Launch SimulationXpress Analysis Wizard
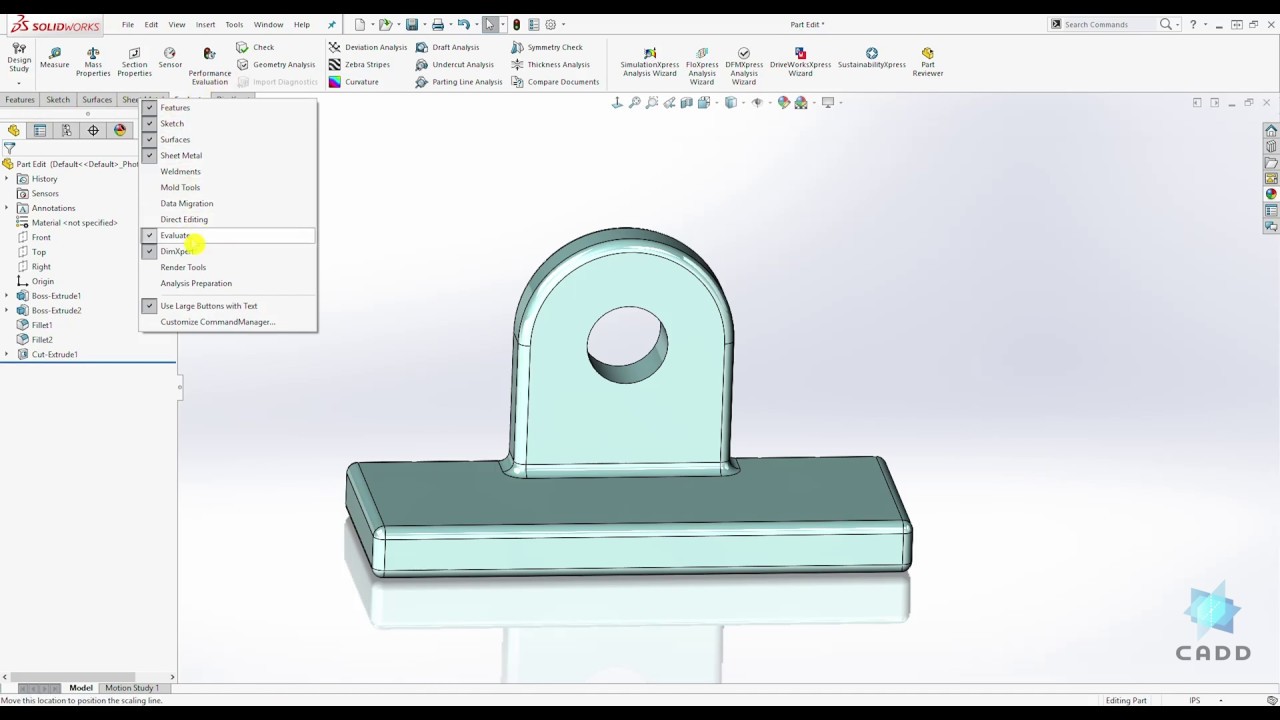 click(x=650, y=62)
